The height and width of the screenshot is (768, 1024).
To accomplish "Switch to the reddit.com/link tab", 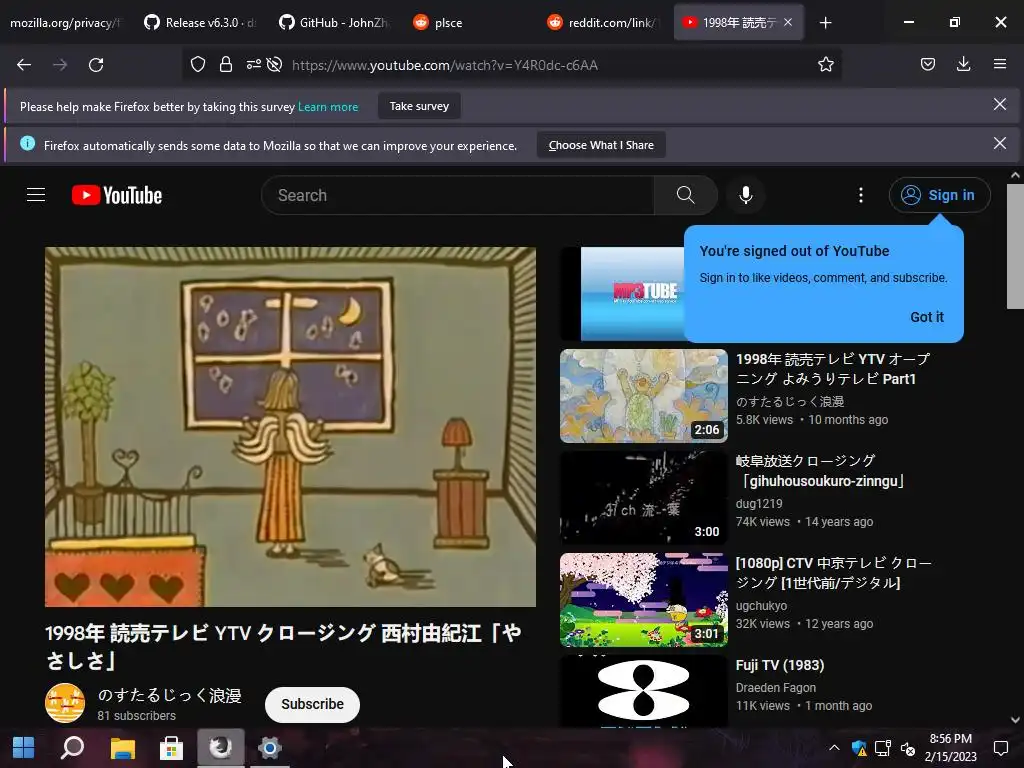I will [603, 23].
